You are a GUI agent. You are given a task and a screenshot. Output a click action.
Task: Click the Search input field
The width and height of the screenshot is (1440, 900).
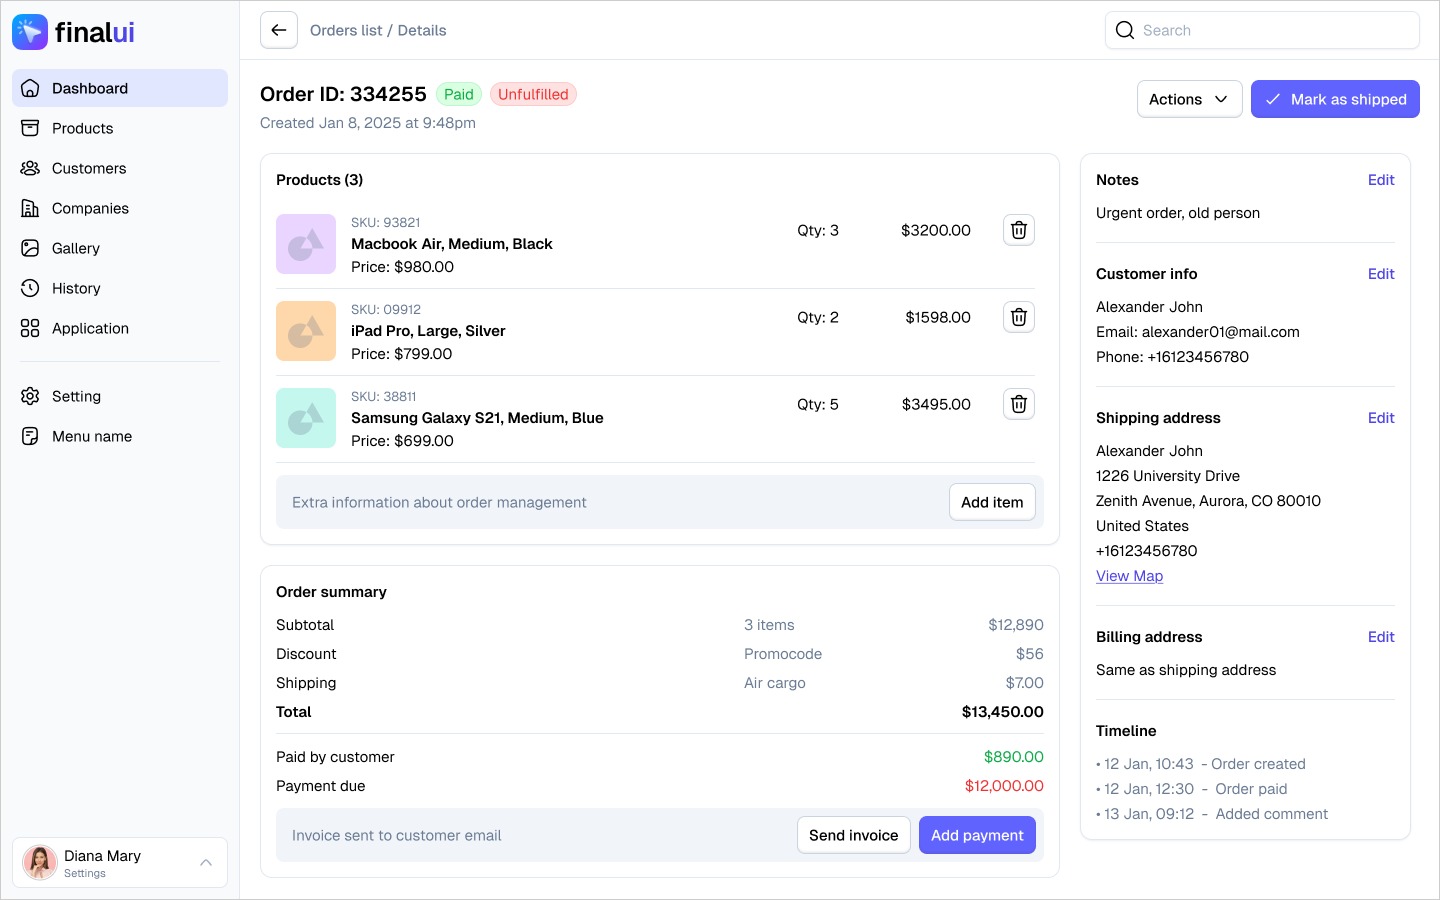pos(1262,30)
